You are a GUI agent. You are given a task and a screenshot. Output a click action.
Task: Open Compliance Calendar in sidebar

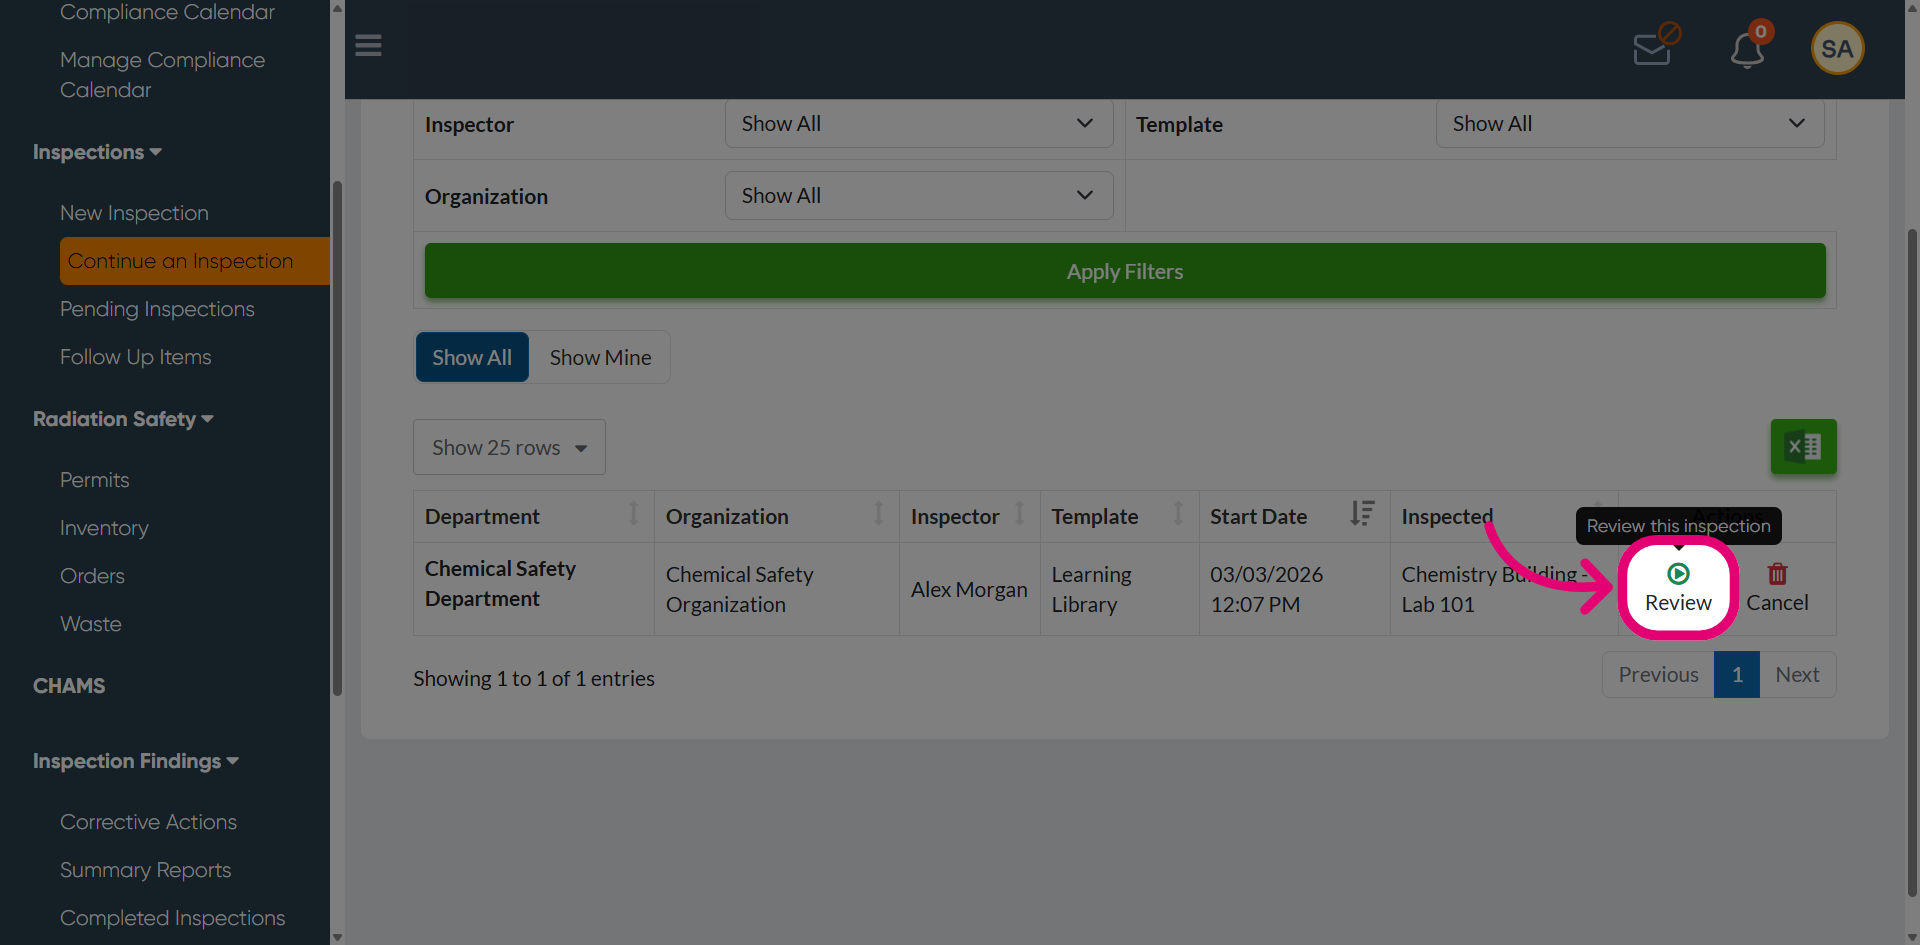(167, 12)
